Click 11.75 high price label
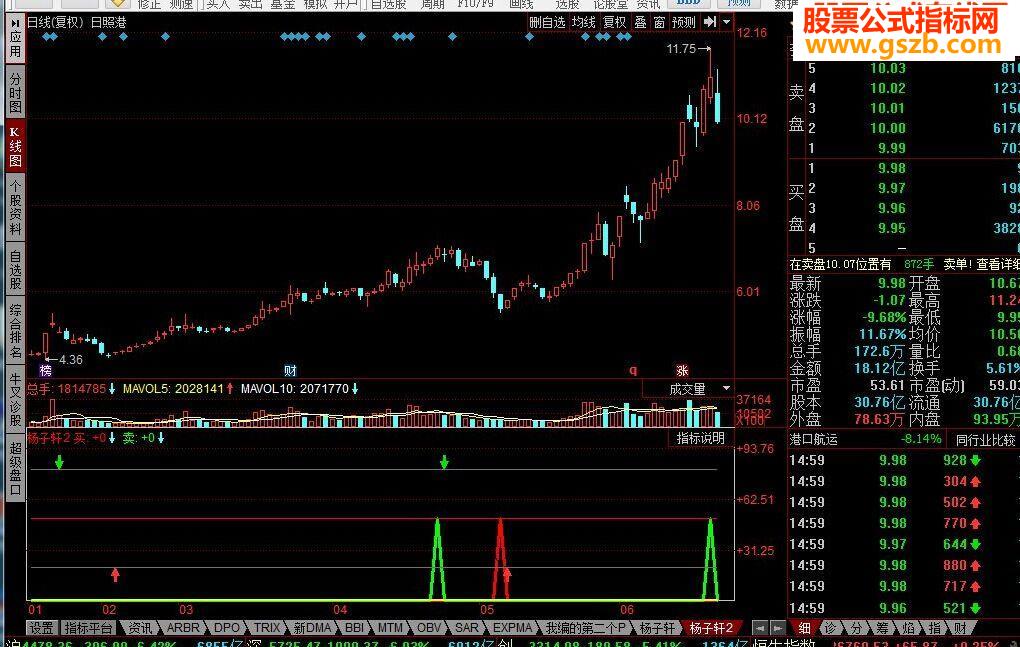 (x=681, y=49)
